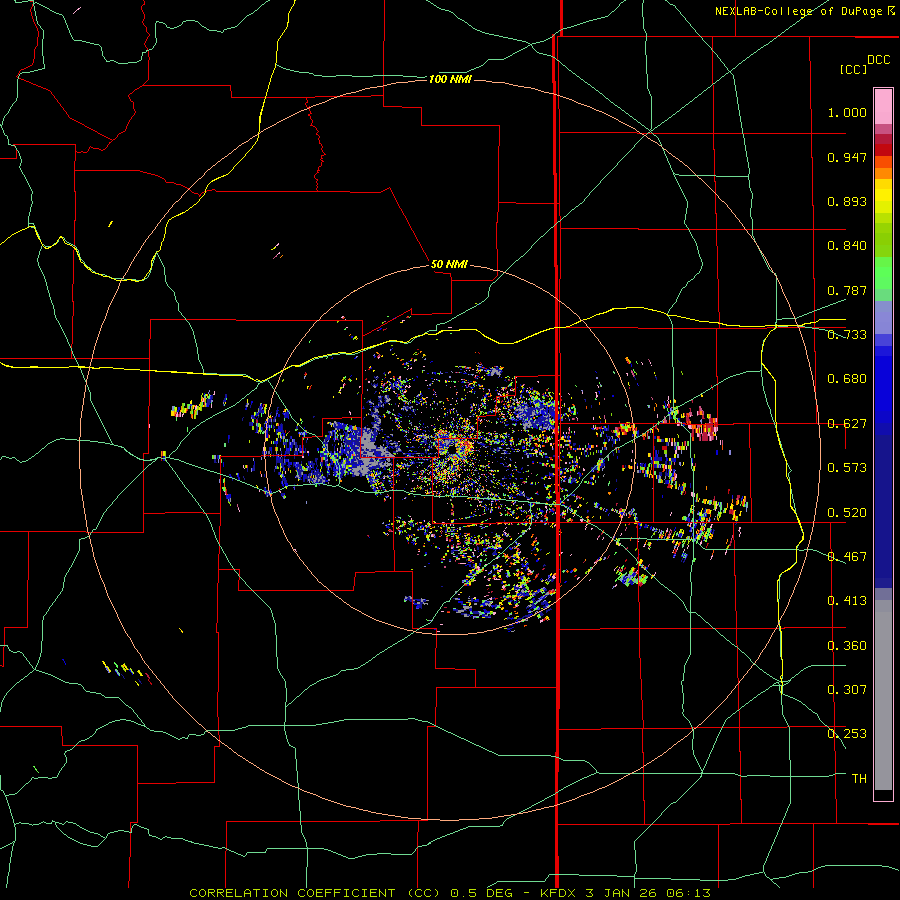Click the 0.307 legend value

847,690
